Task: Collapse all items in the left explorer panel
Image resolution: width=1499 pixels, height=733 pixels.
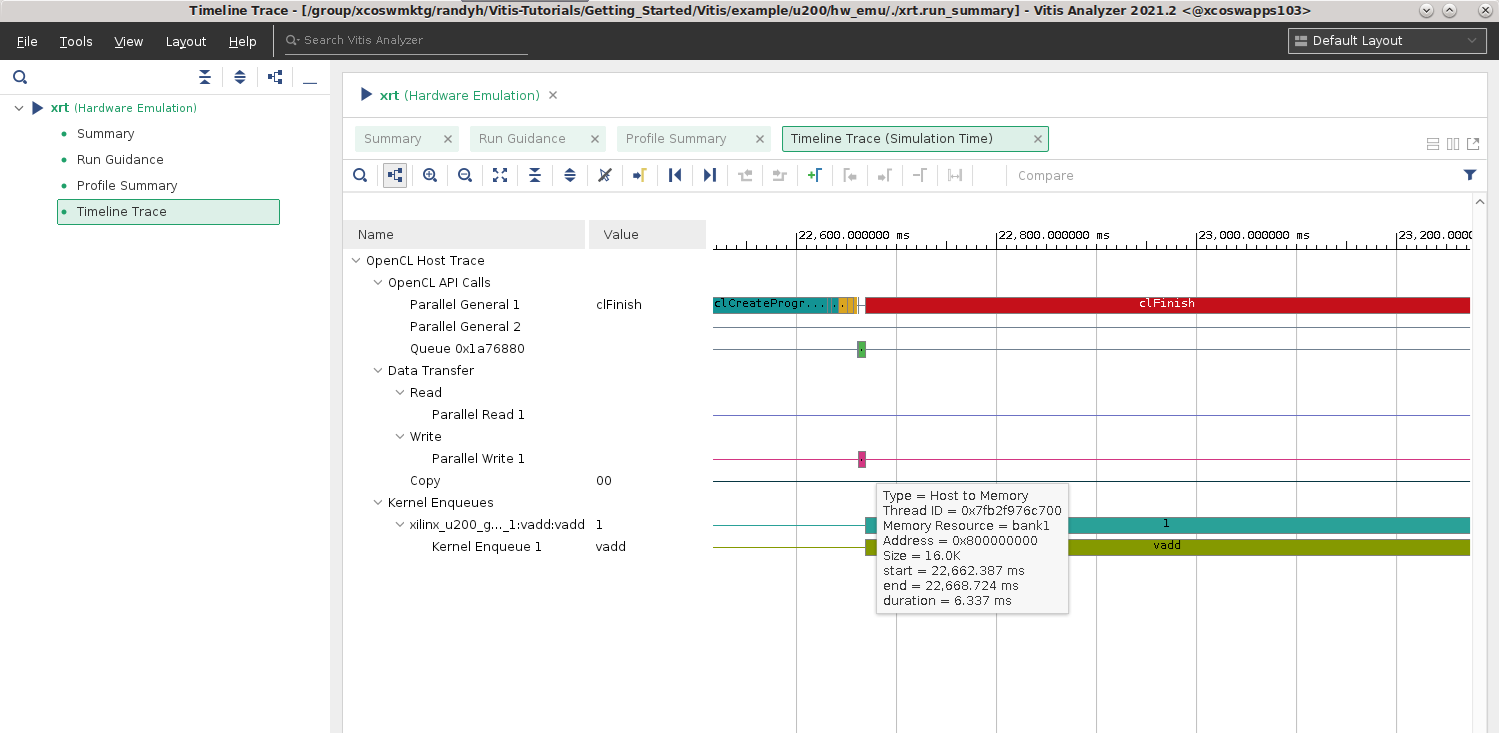Action: tap(205, 77)
